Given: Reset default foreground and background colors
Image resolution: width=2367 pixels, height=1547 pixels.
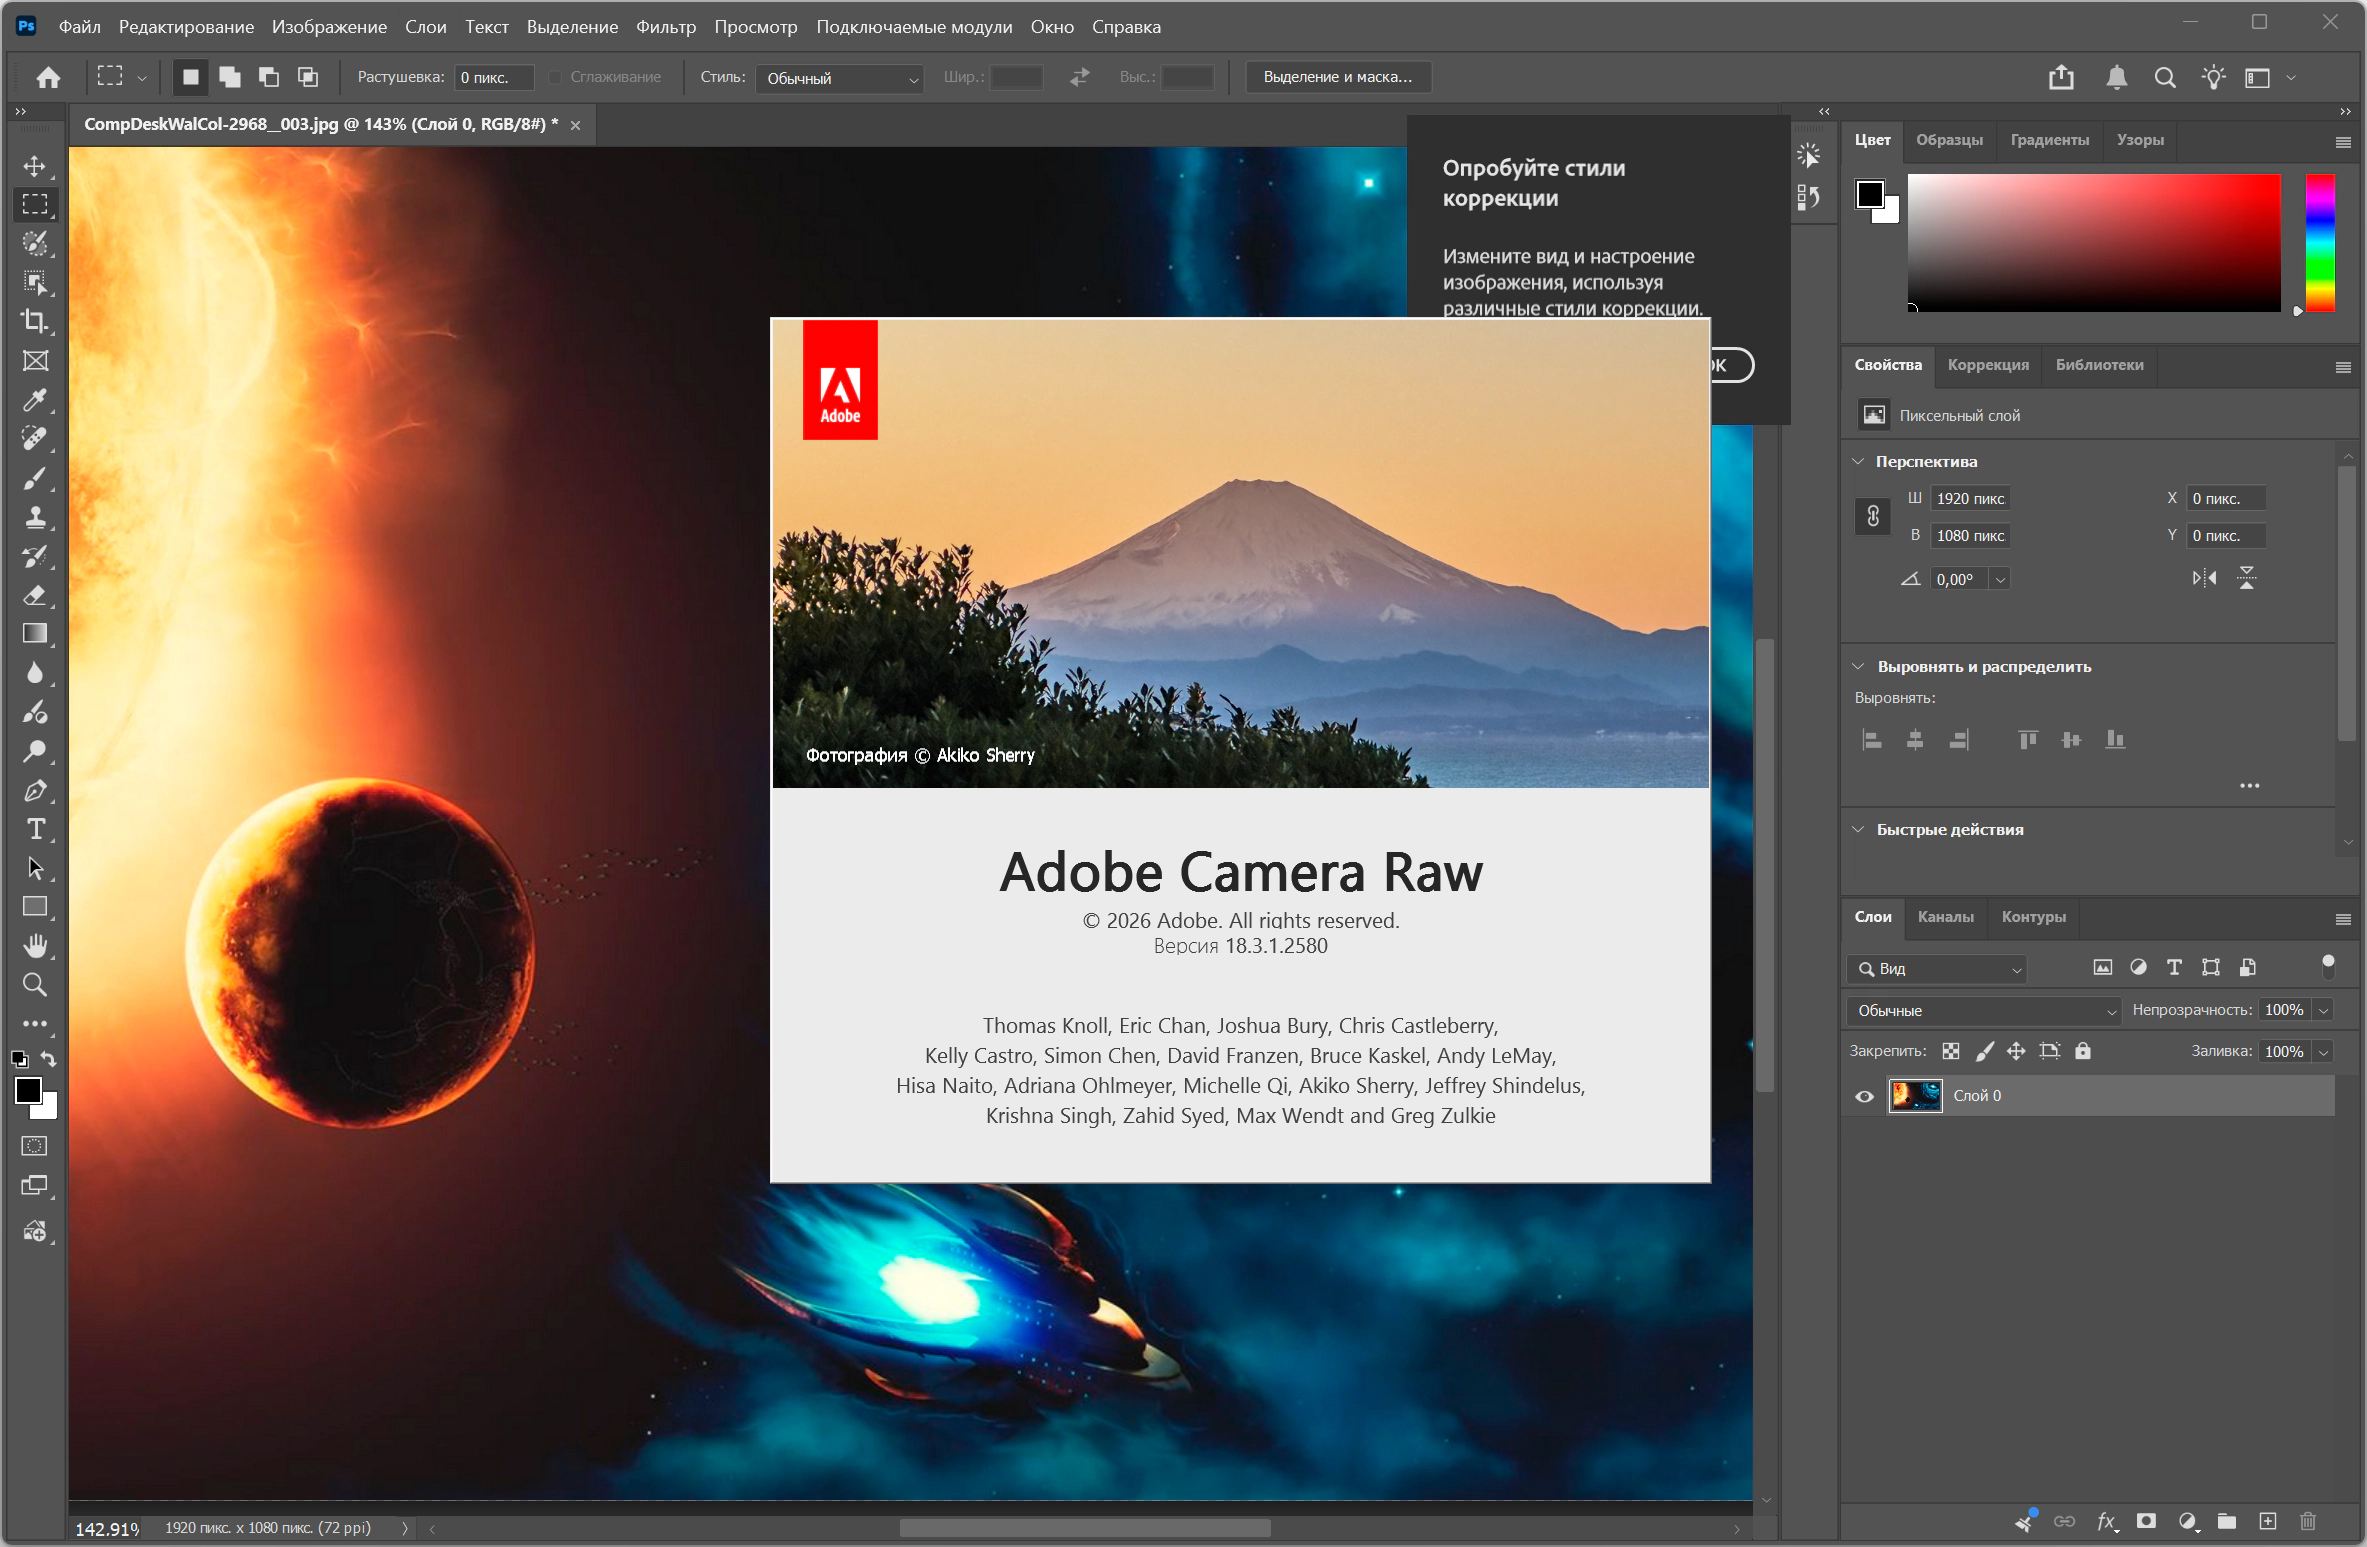Looking at the screenshot, I should tap(19, 1059).
